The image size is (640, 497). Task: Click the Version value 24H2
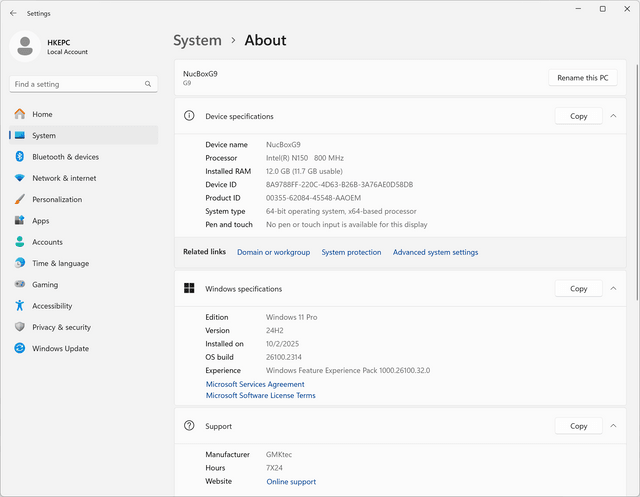pyautogui.click(x=275, y=331)
